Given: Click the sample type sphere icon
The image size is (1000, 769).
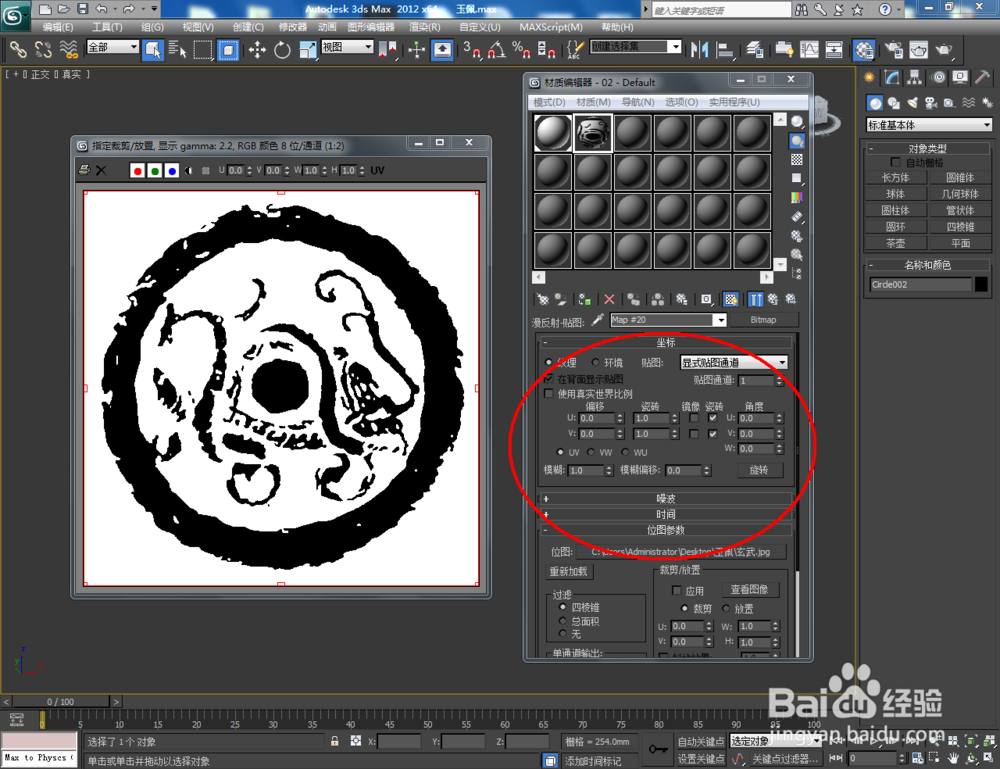Looking at the screenshot, I should pos(797,122).
